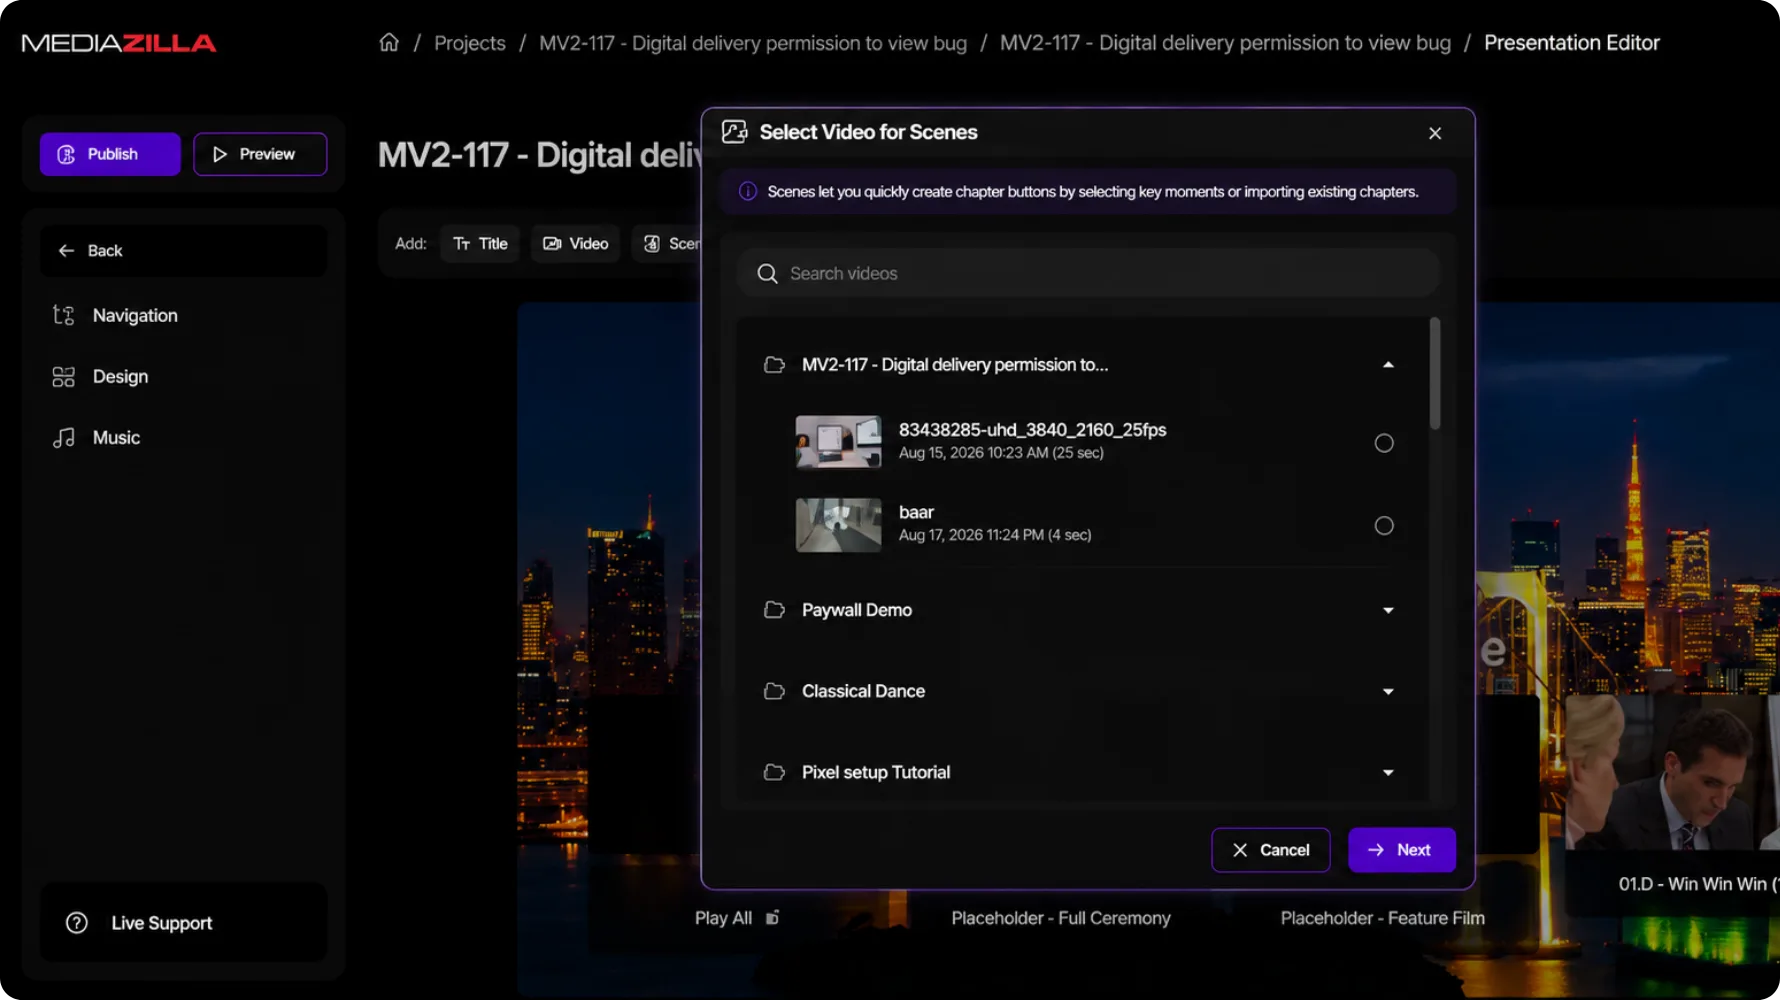The image size is (1780, 1000).
Task: Expand the Pixel setup Tutorial folder arrow
Action: point(1388,772)
